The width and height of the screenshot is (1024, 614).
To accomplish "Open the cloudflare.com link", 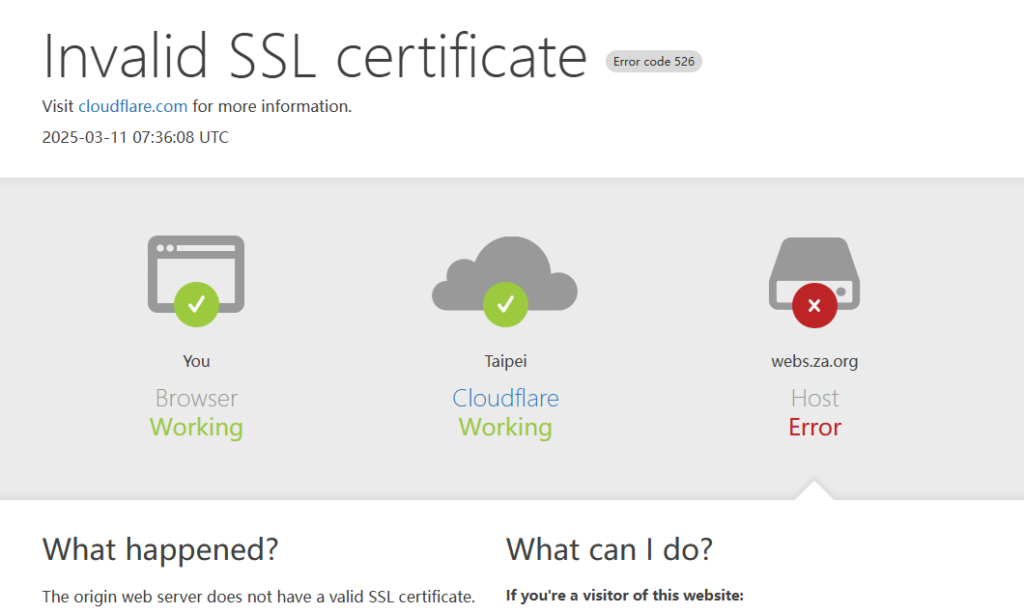I will tap(133, 106).
